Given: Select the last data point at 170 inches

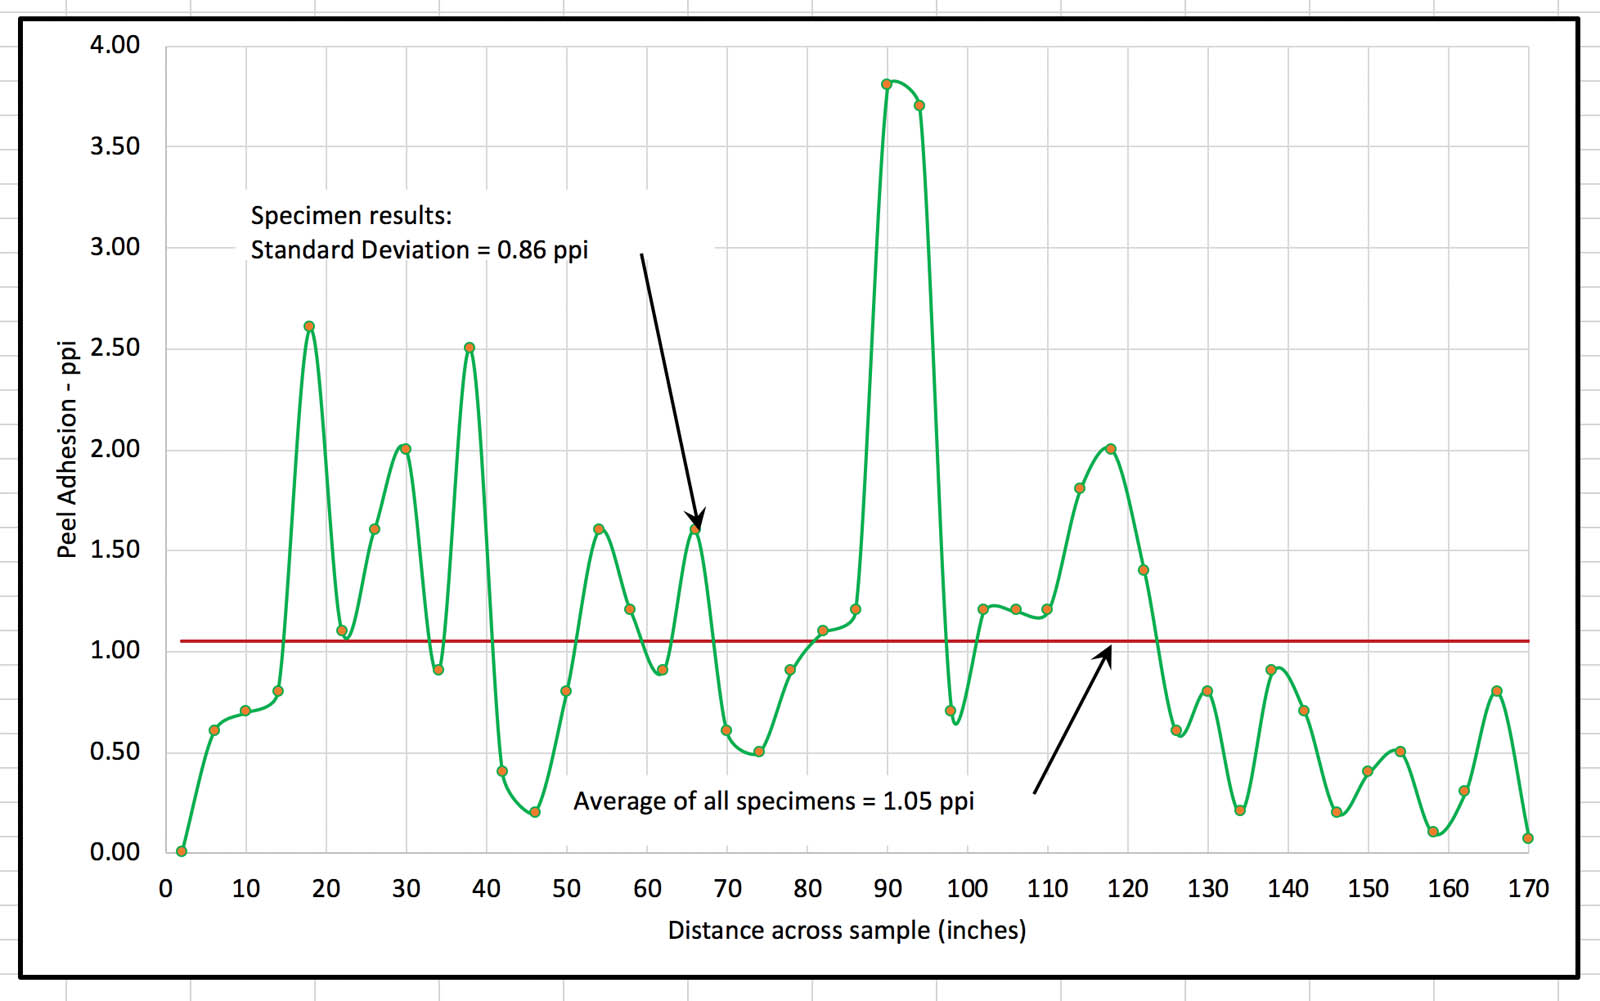Looking at the screenshot, I should pos(1528,838).
